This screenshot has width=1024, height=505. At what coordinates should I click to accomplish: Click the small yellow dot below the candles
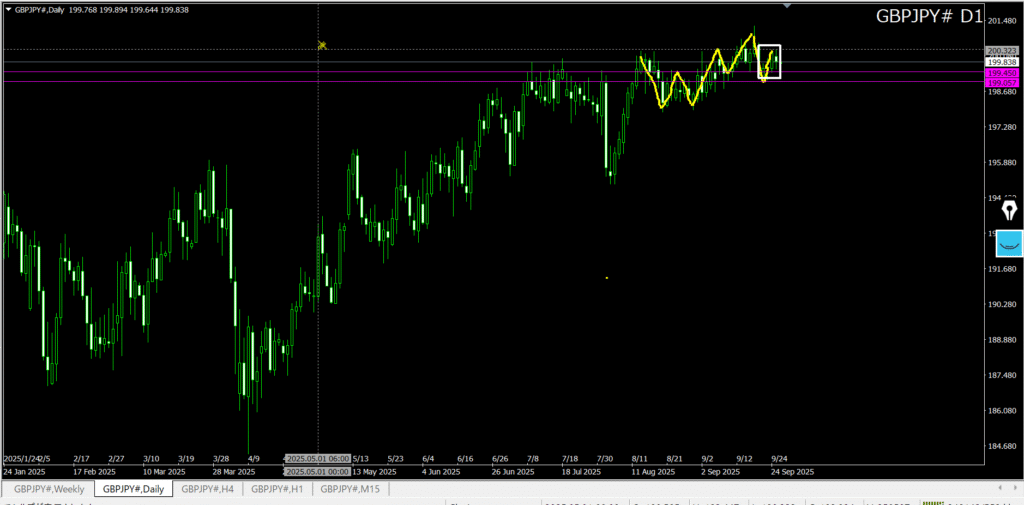click(607, 277)
